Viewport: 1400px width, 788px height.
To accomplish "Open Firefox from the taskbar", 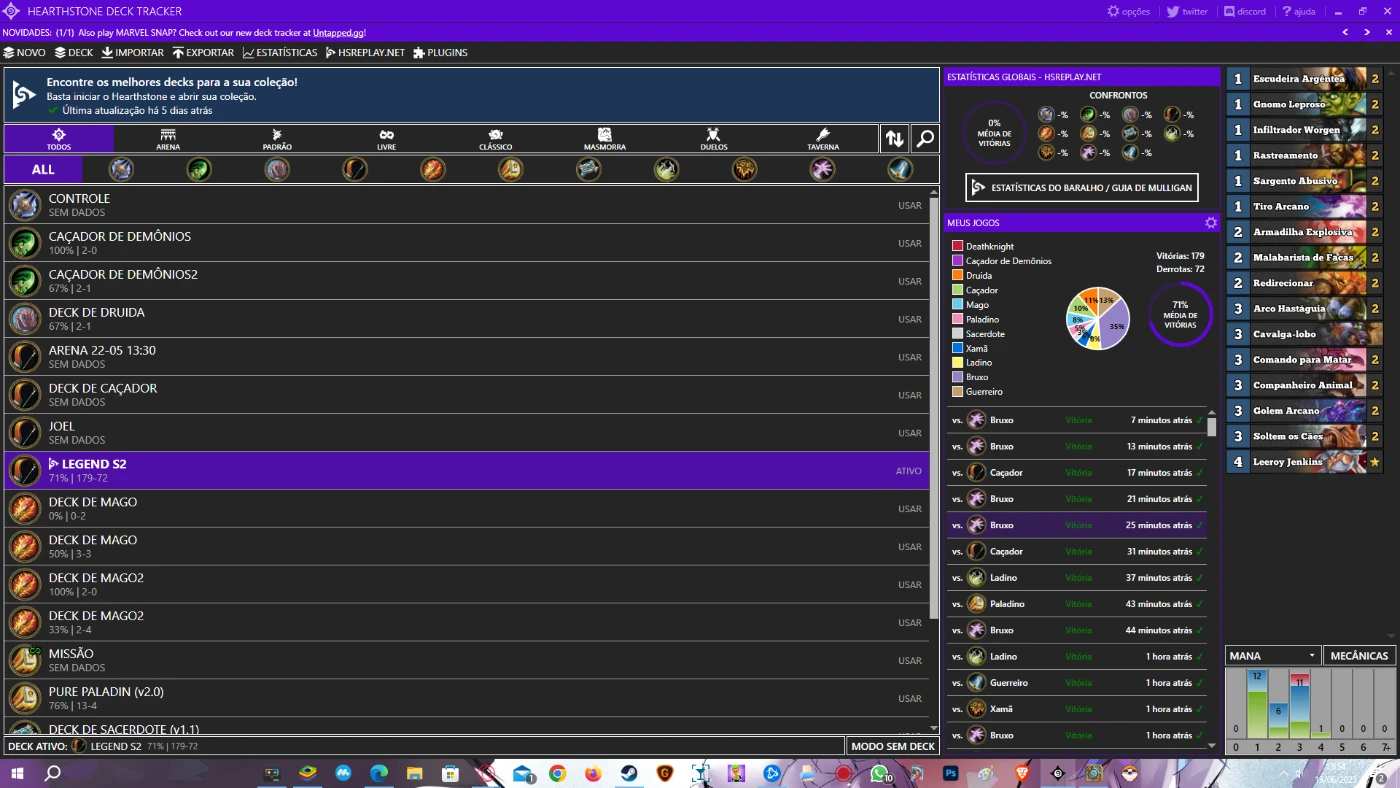I will pyautogui.click(x=593, y=773).
